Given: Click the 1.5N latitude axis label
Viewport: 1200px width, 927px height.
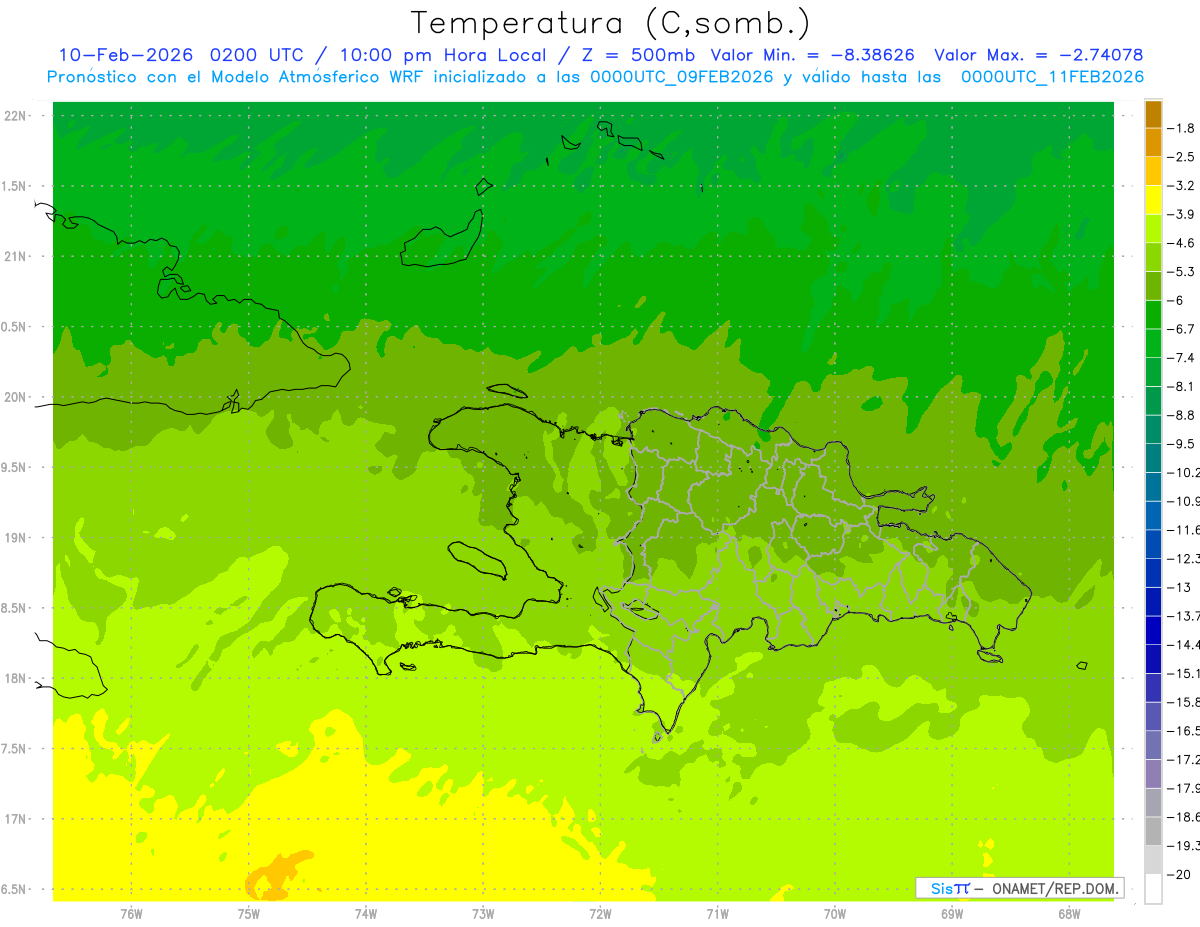Looking at the screenshot, I should [14, 186].
